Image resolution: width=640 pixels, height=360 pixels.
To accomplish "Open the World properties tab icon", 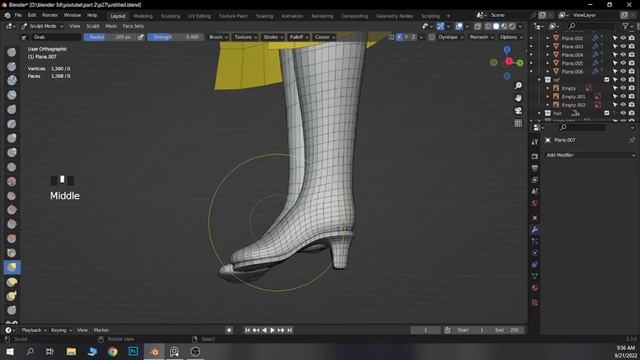I will pos(535,203).
